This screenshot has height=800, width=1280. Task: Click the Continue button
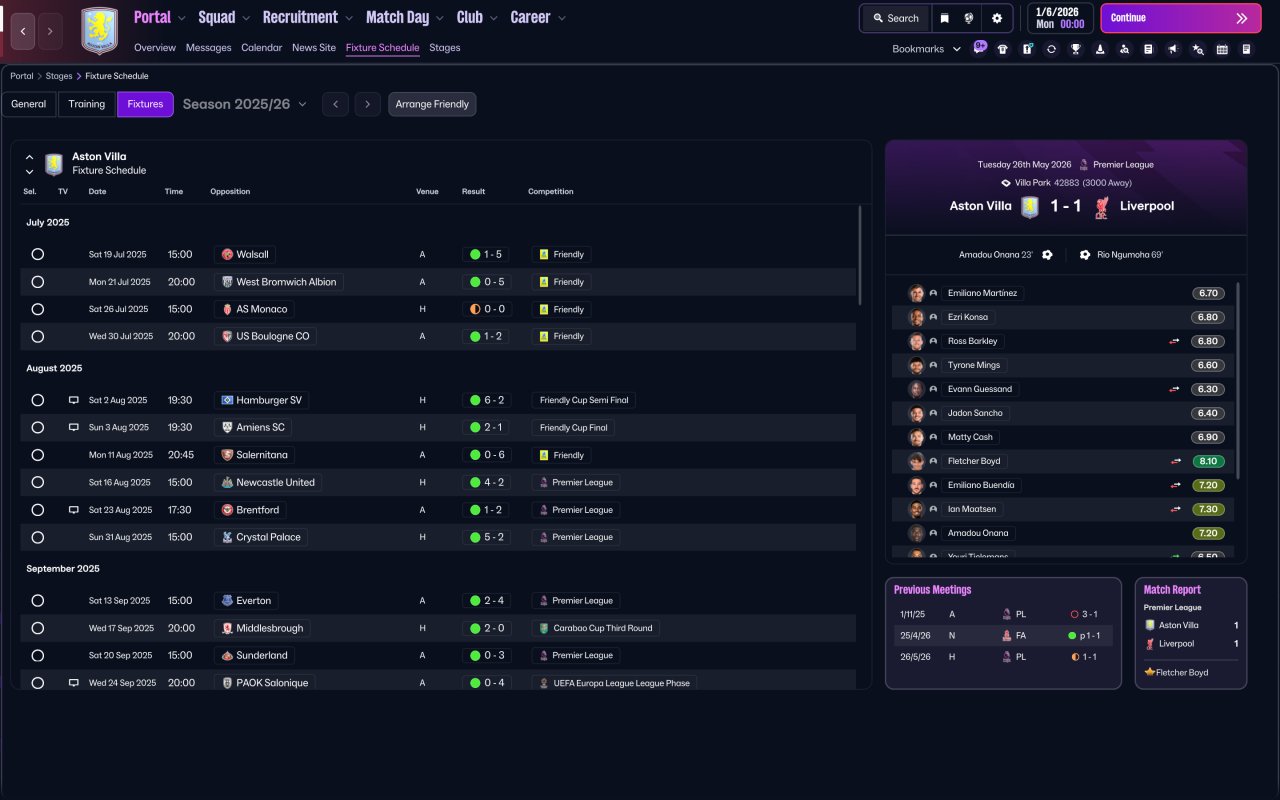pos(1181,18)
